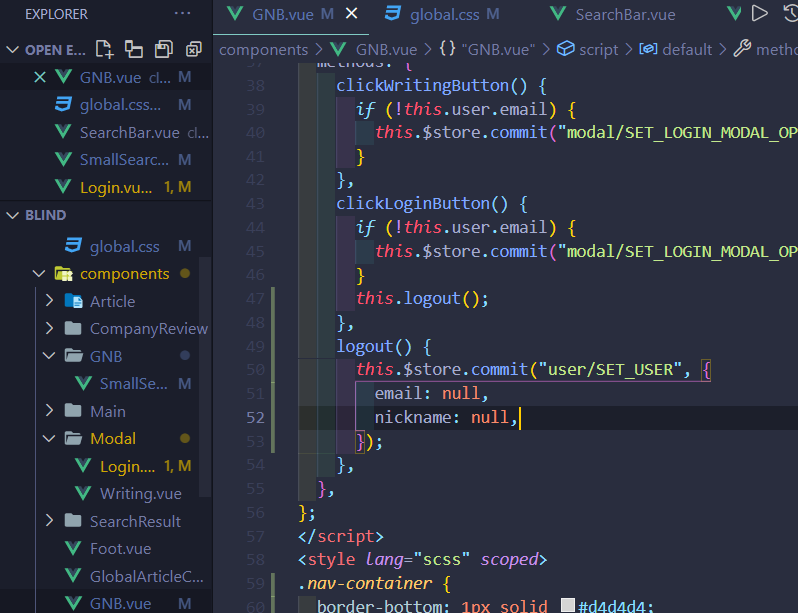Click components folder icon
The image size is (798, 613).
(x=64, y=274)
